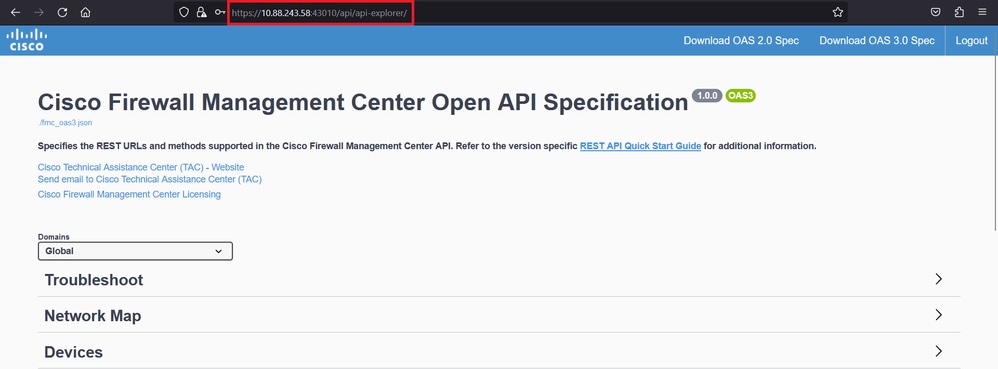Image resolution: width=998 pixels, height=369 pixels.
Task: Open the Pocket save icon
Action: (936, 12)
